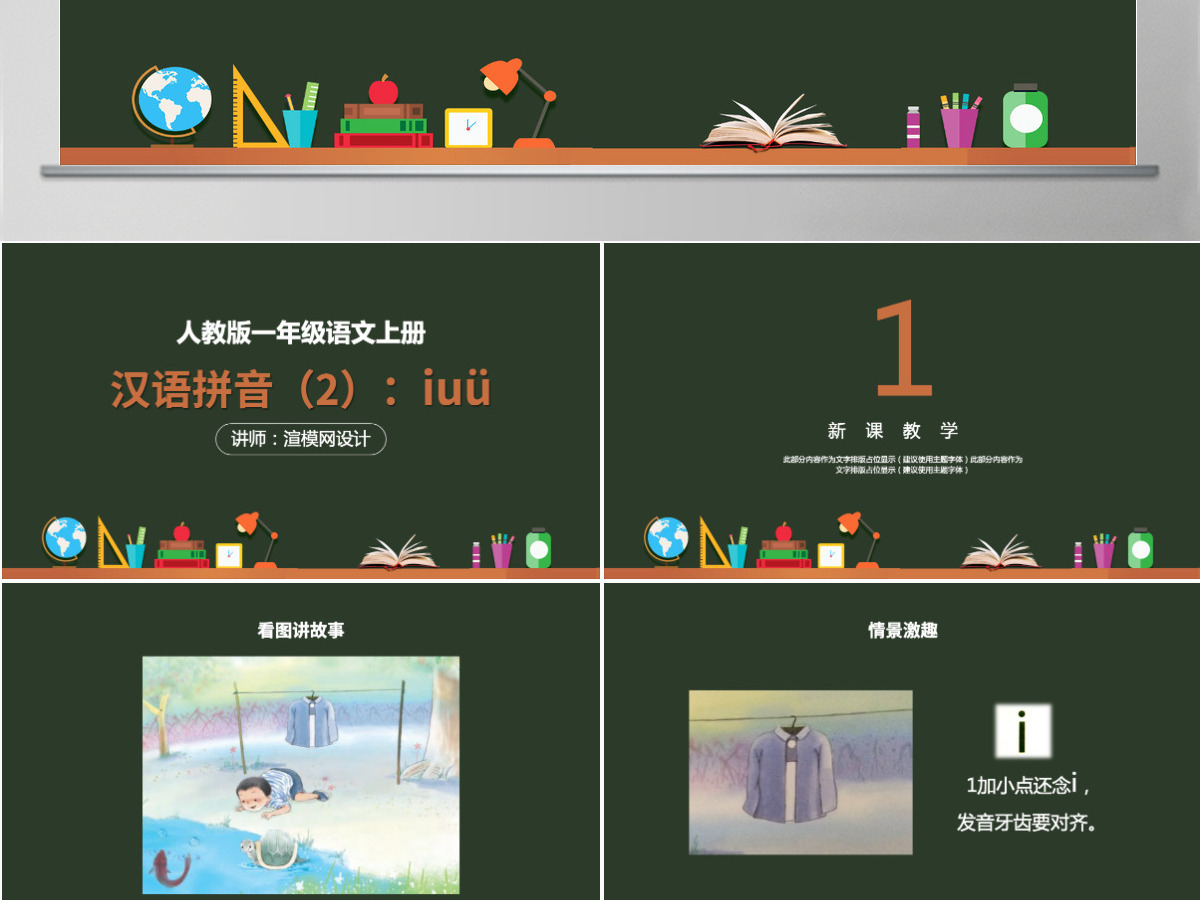This screenshot has height=900, width=1200.
Task: Click the purple glue tube on the top banner
Action: 913,127
